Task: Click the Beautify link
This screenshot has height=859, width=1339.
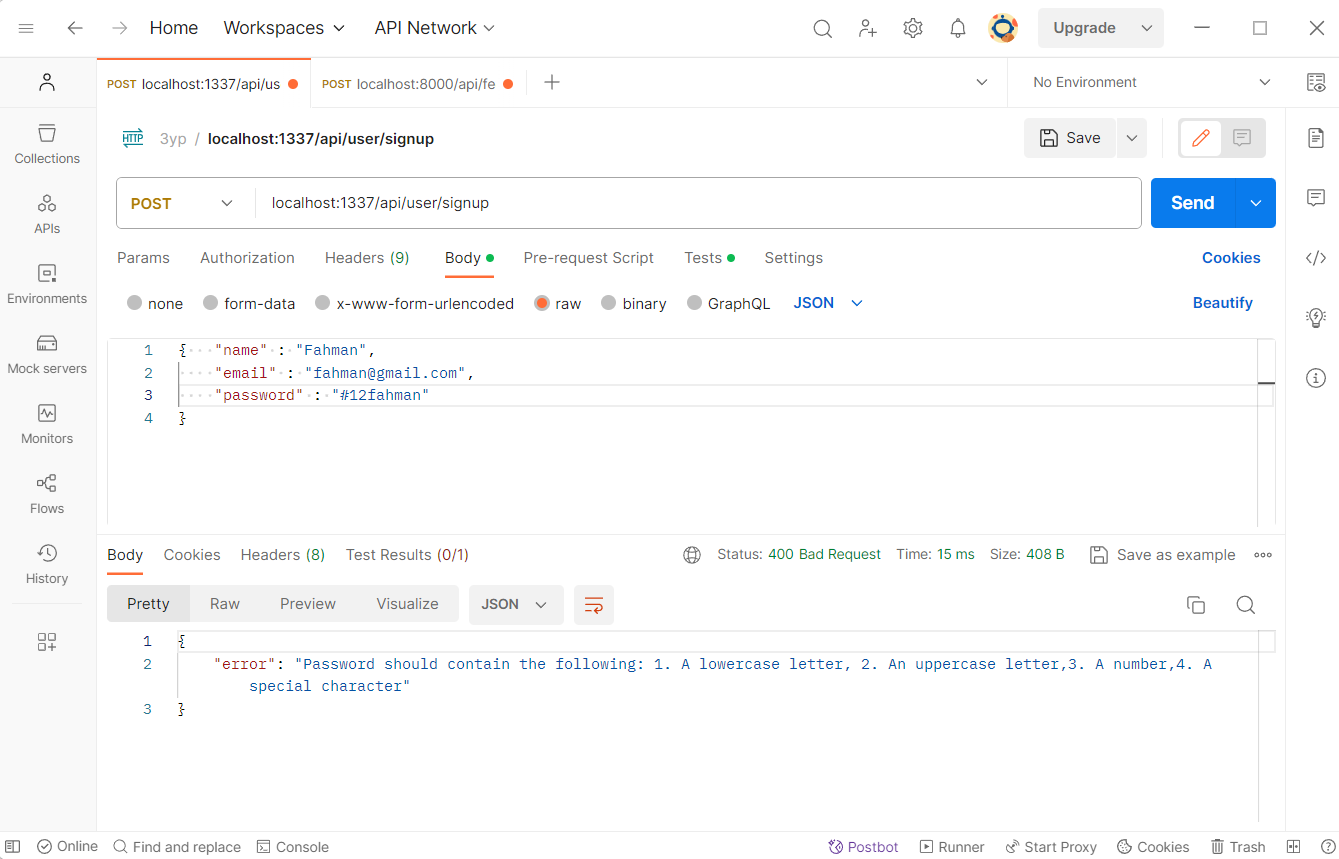Action: (x=1222, y=303)
